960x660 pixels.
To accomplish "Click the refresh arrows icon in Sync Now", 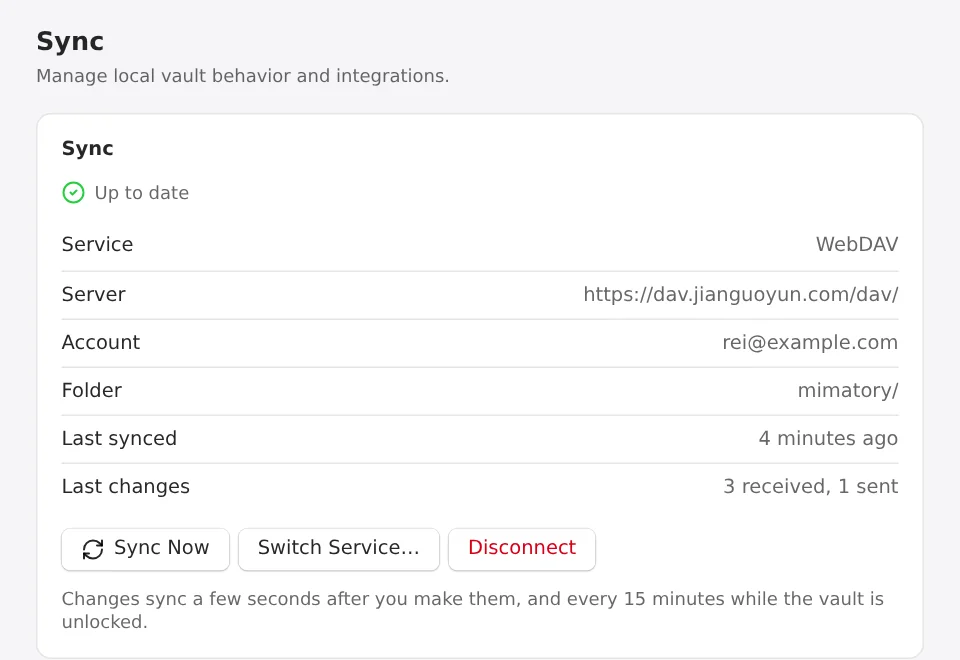I will (x=93, y=549).
